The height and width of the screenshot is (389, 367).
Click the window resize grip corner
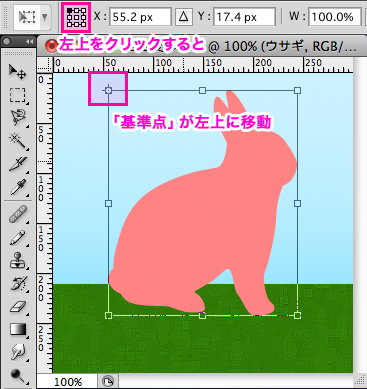tap(359, 381)
